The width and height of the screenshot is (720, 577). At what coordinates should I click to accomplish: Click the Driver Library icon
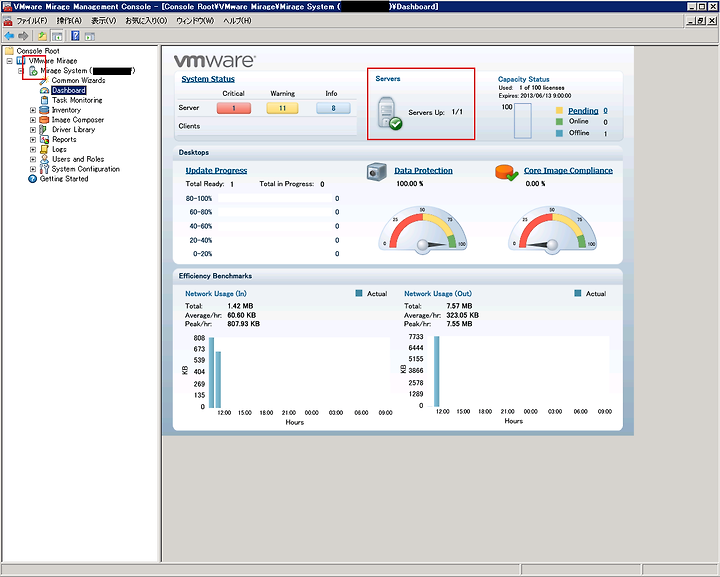point(44,129)
